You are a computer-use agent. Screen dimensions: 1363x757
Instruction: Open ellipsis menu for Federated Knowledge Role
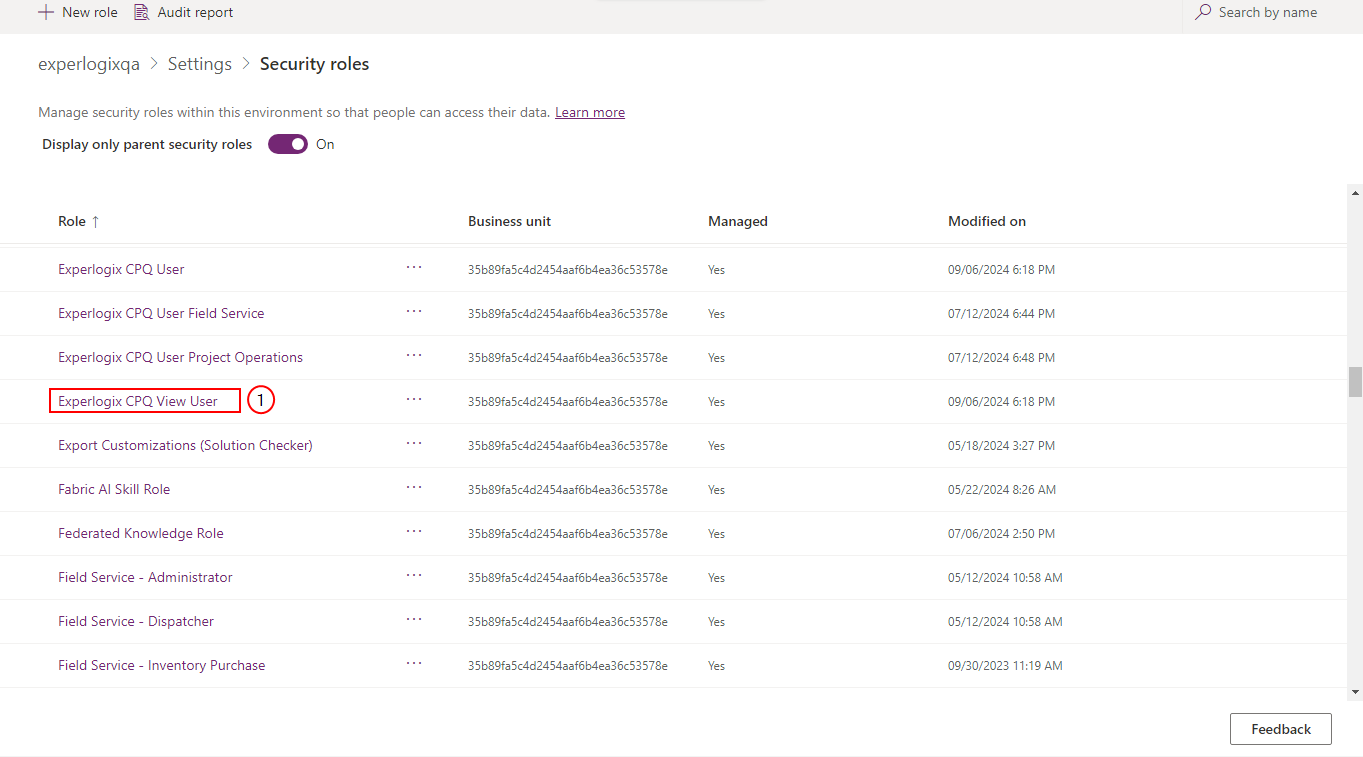[x=414, y=532]
